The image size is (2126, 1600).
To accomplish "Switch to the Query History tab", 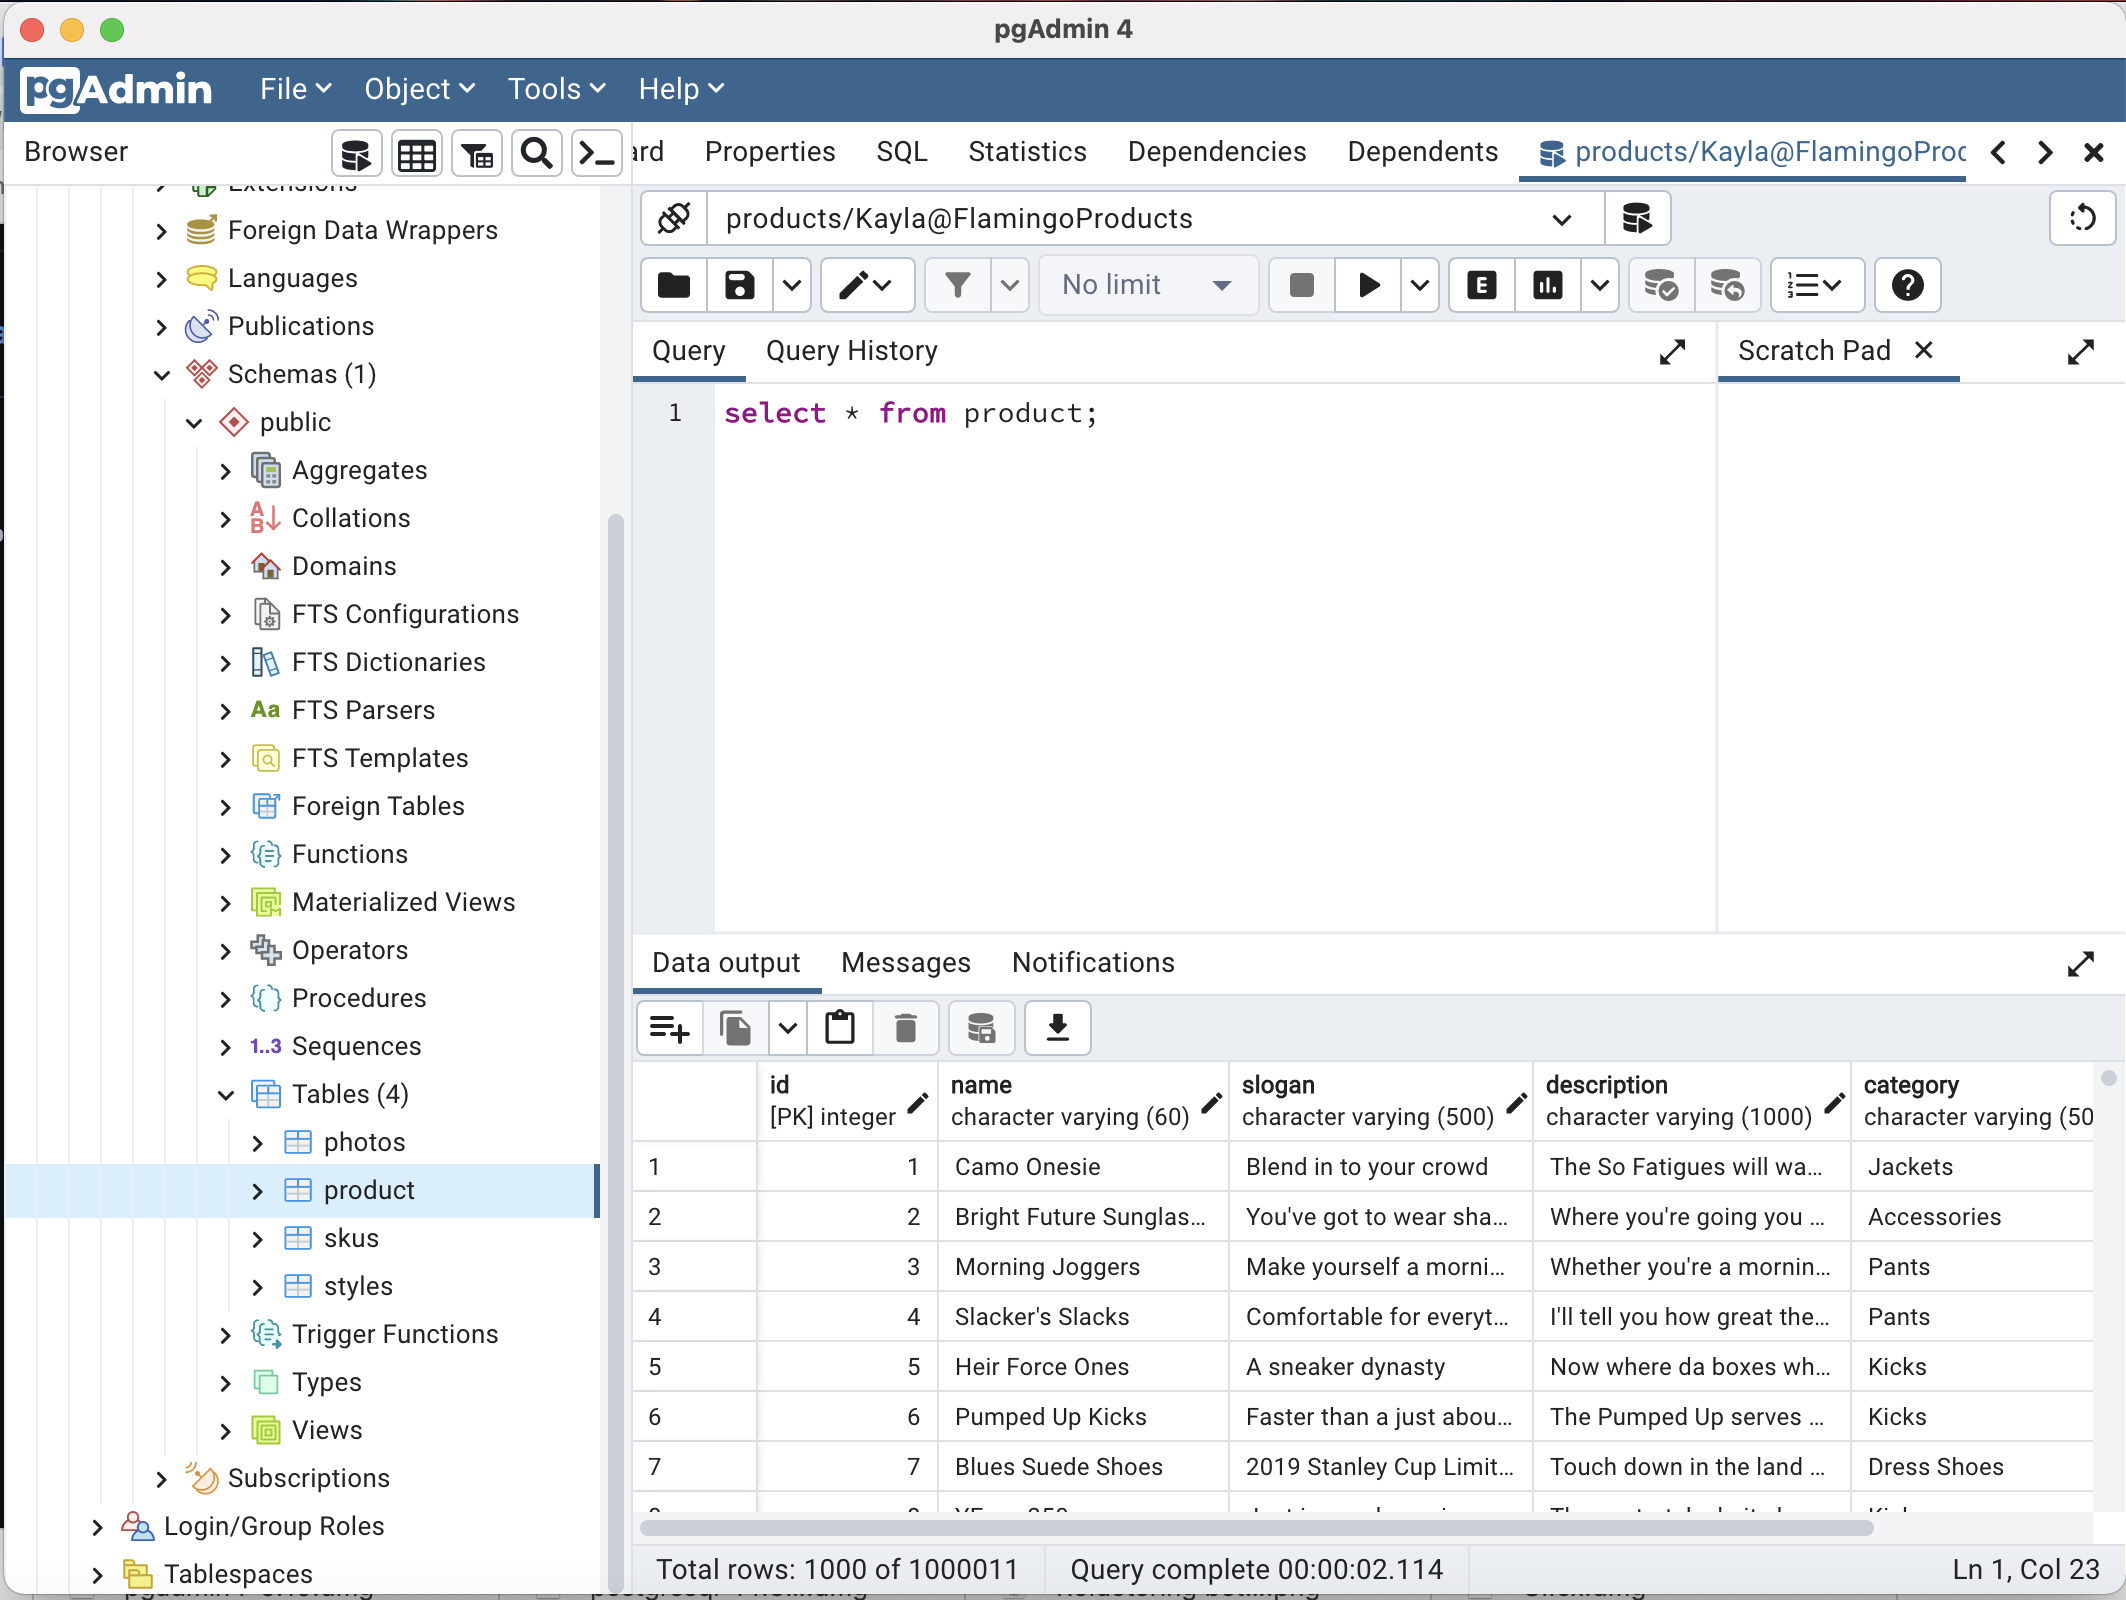I will (x=851, y=351).
